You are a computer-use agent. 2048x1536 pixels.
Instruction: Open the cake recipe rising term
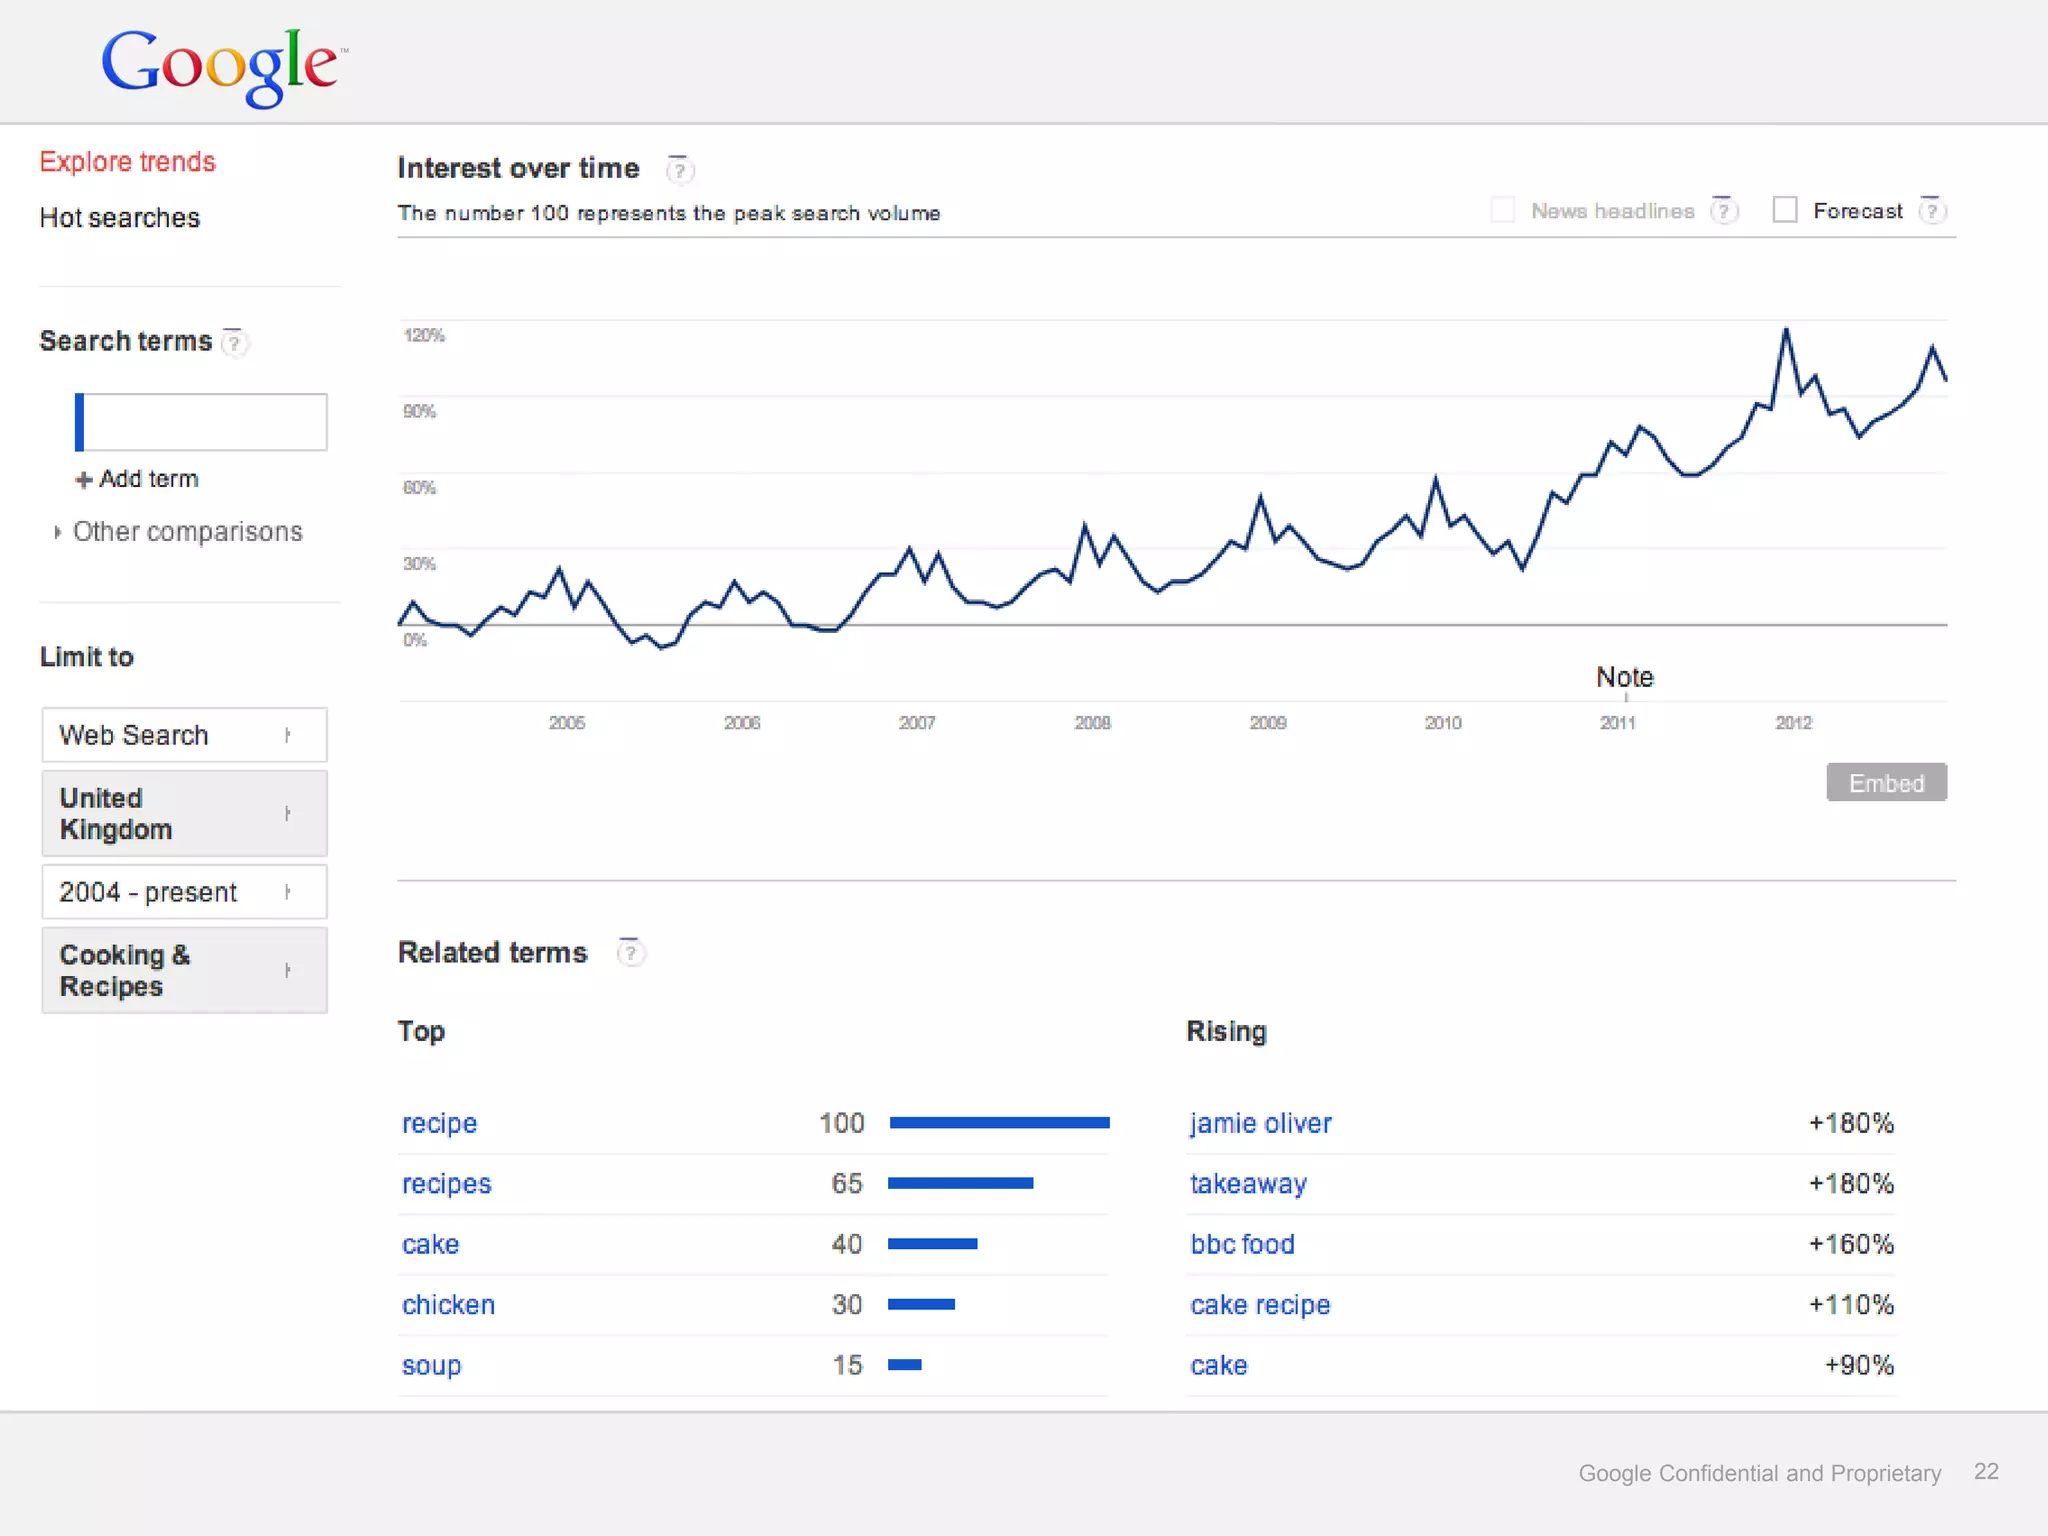click(1260, 1305)
